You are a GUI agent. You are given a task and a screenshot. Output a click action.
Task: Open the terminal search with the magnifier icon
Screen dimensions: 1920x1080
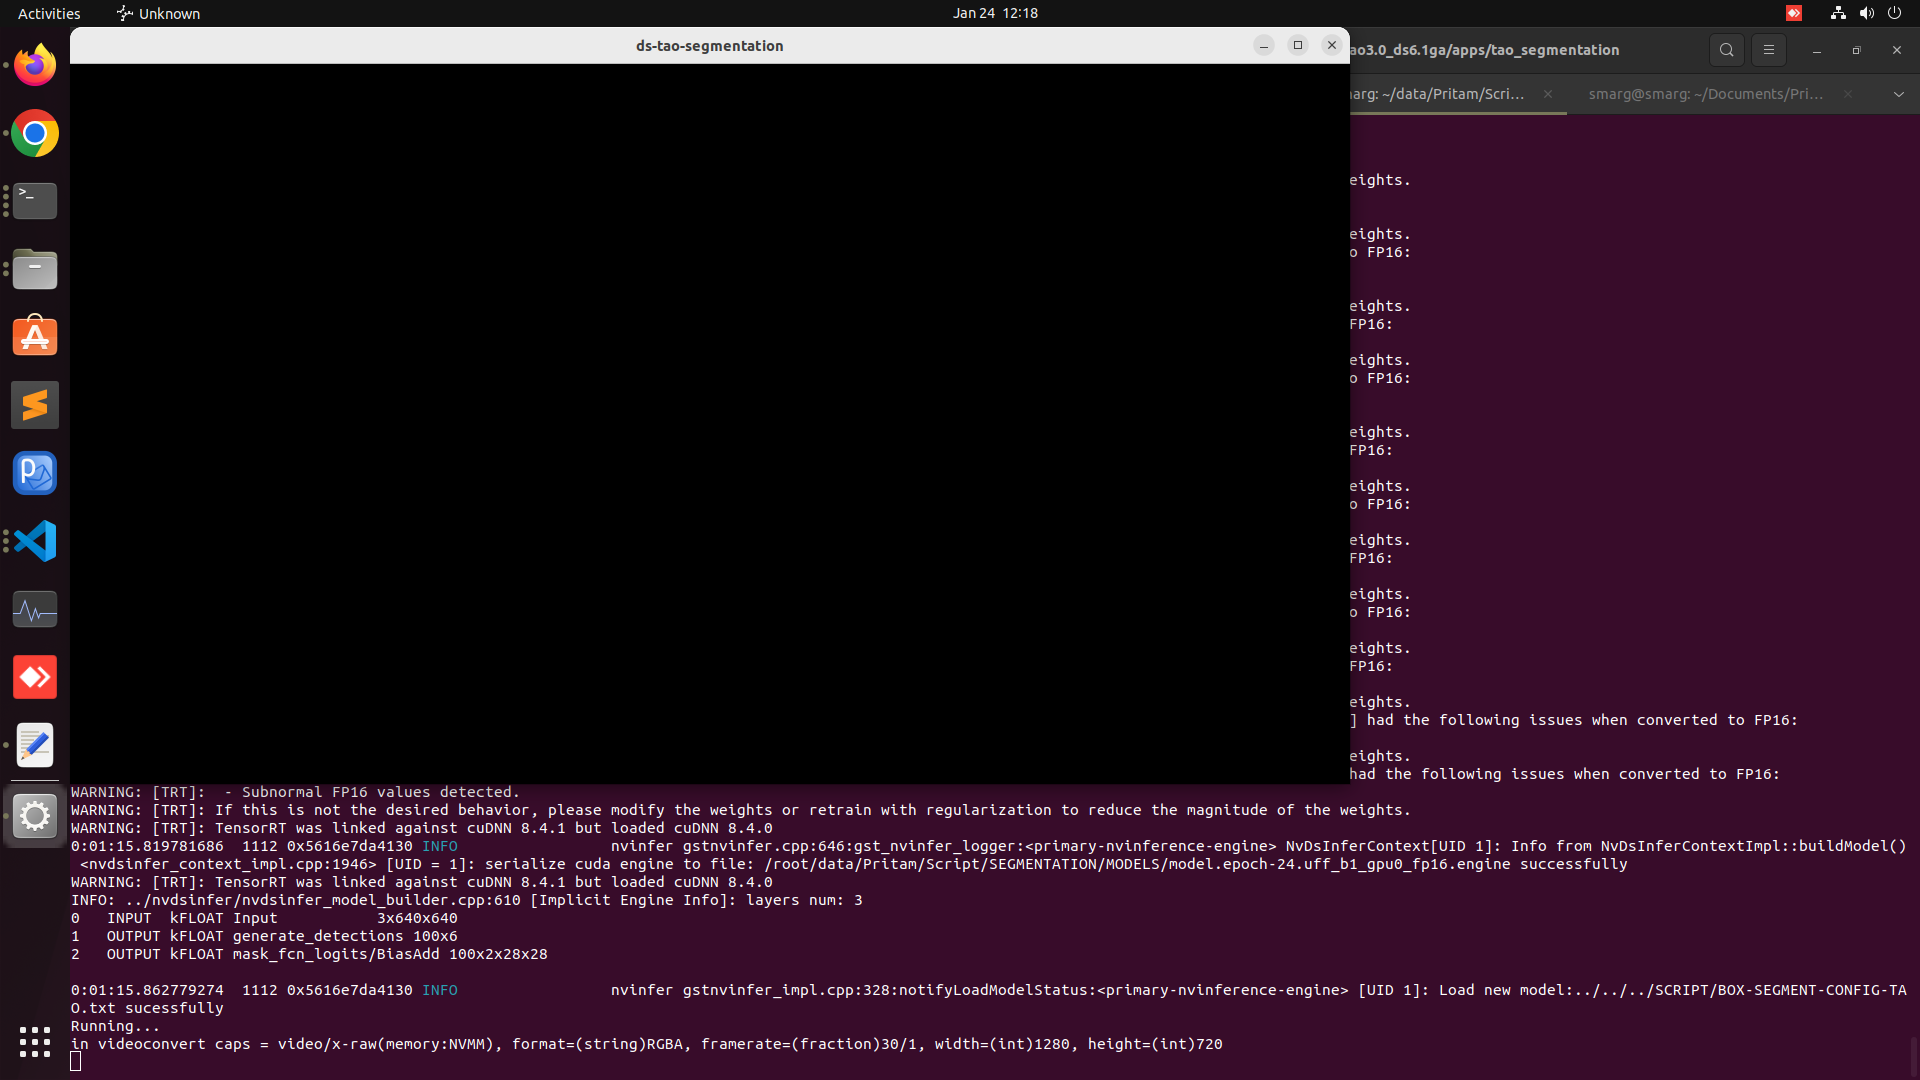tap(1726, 49)
